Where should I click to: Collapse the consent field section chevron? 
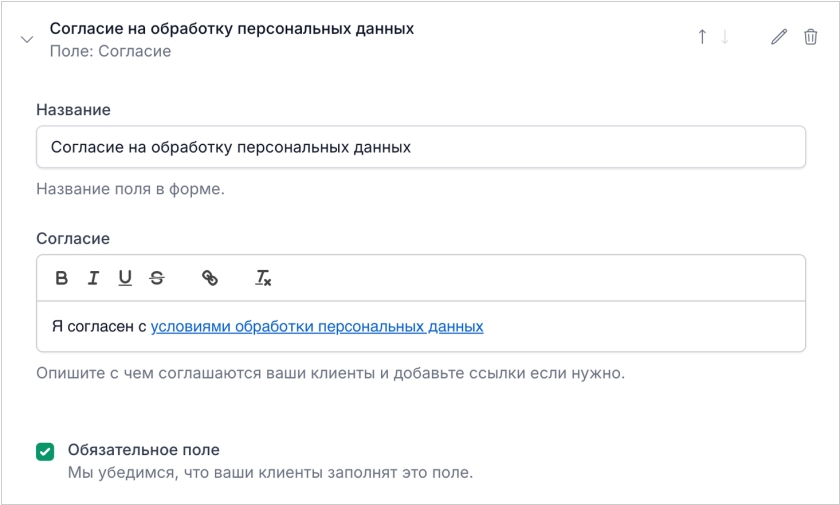coord(27,40)
